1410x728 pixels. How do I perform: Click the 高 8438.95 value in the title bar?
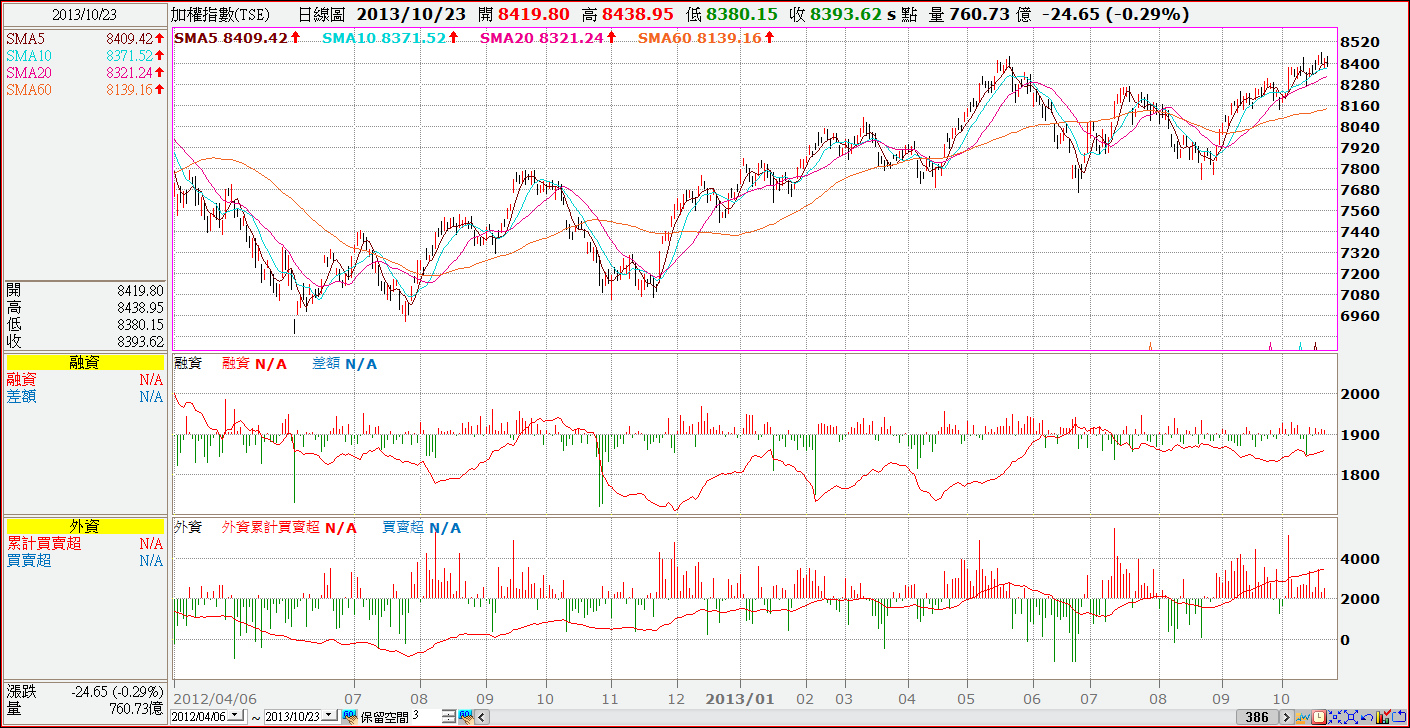[627, 14]
